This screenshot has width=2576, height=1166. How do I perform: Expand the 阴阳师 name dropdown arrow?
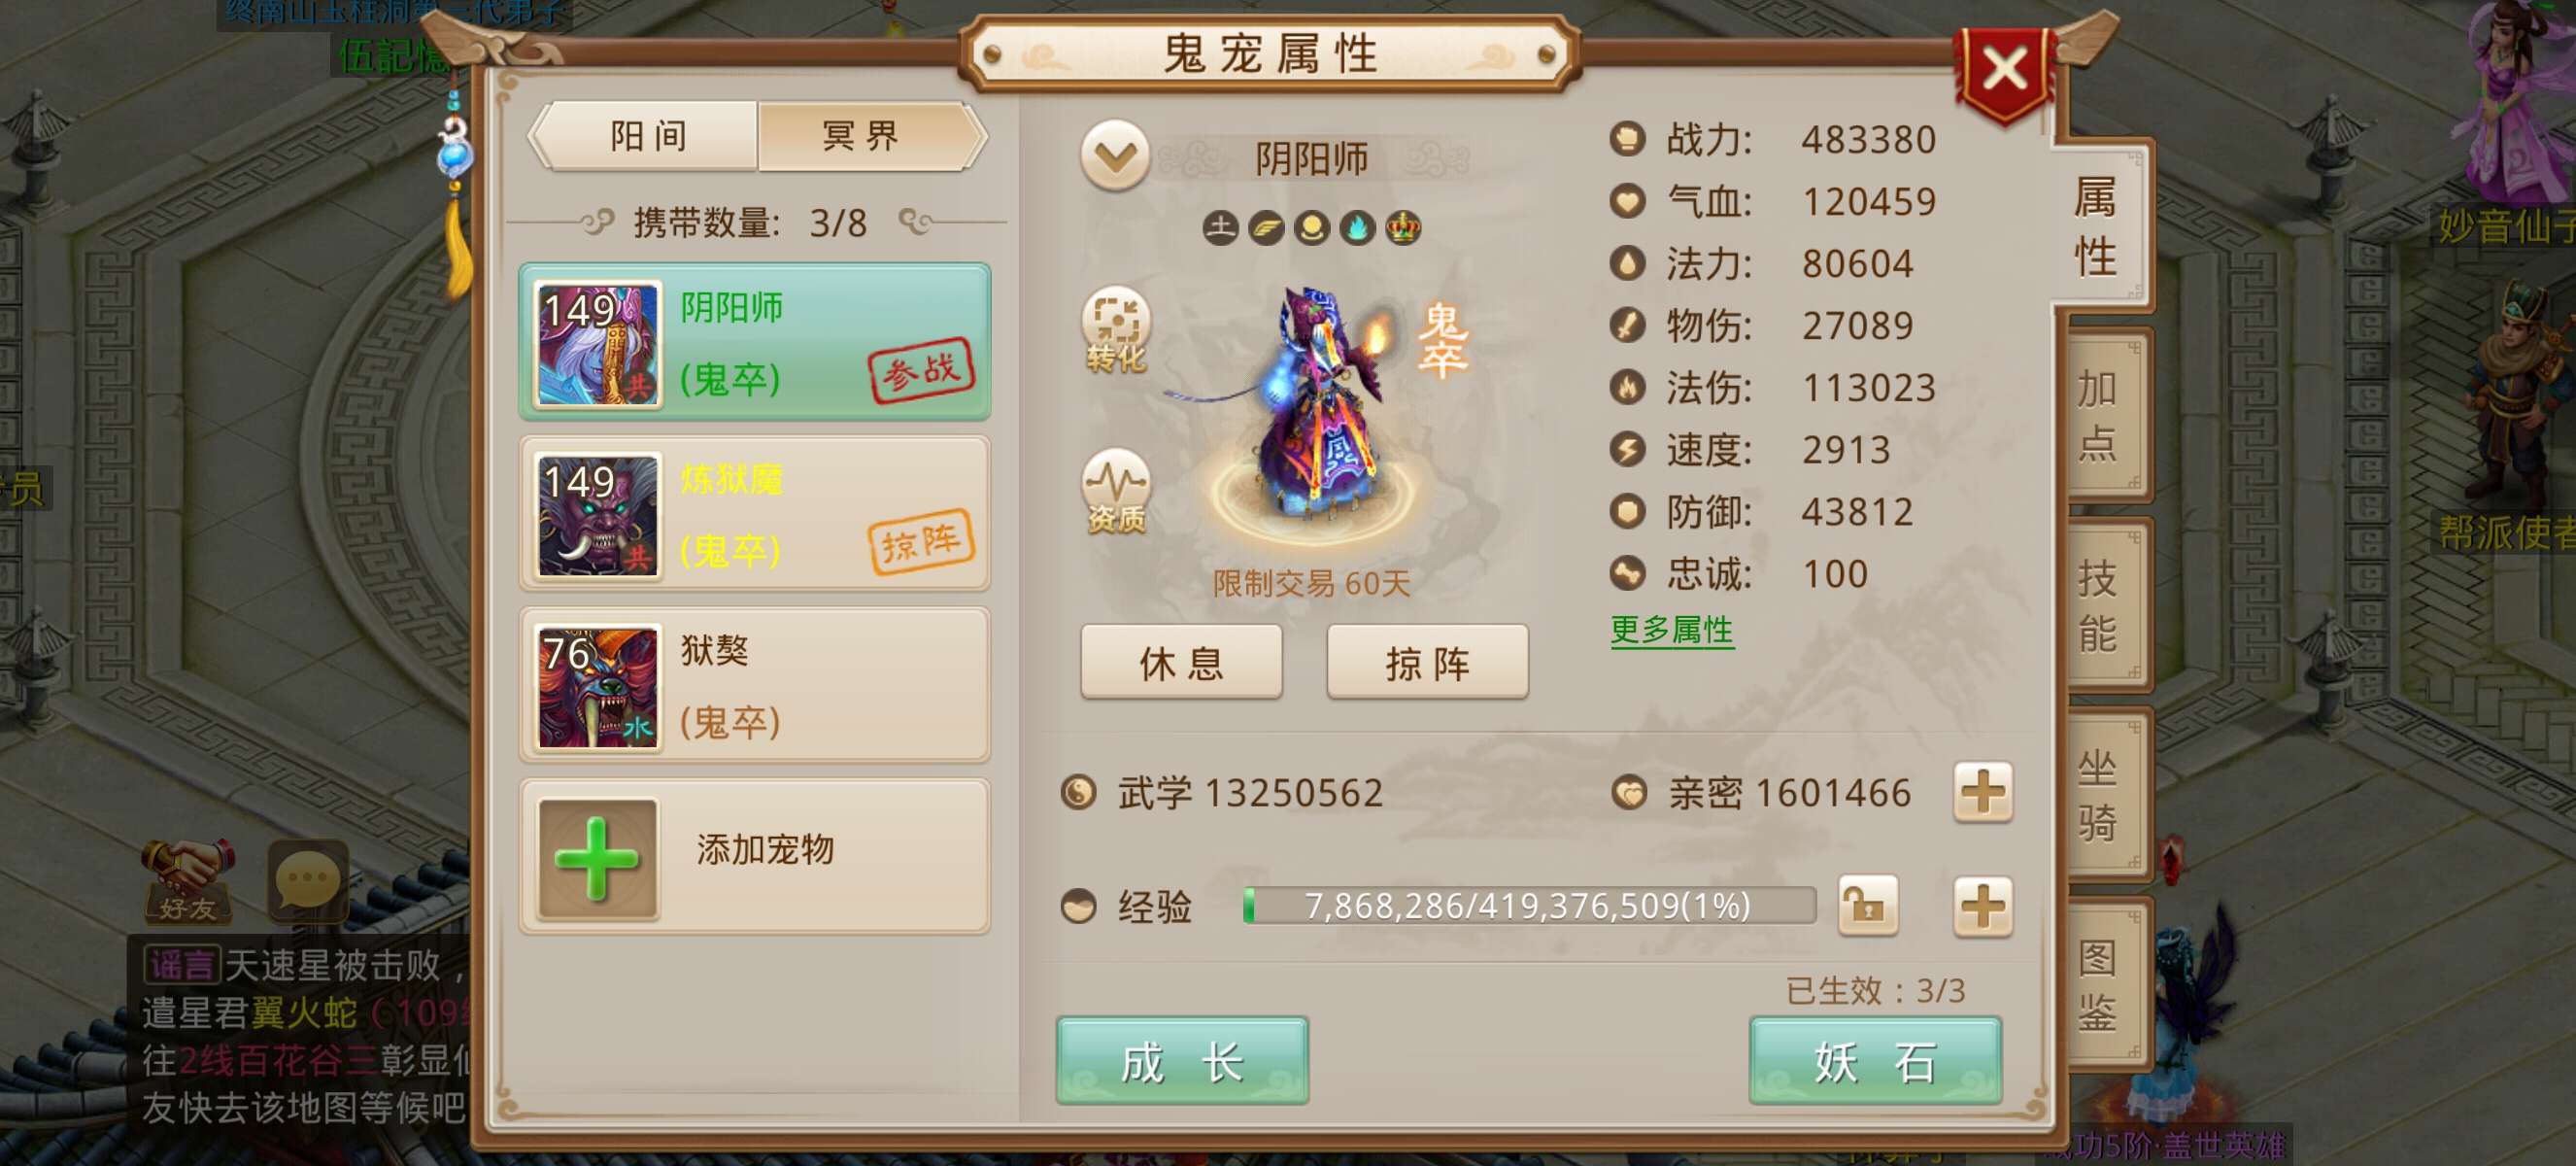[x=1114, y=156]
